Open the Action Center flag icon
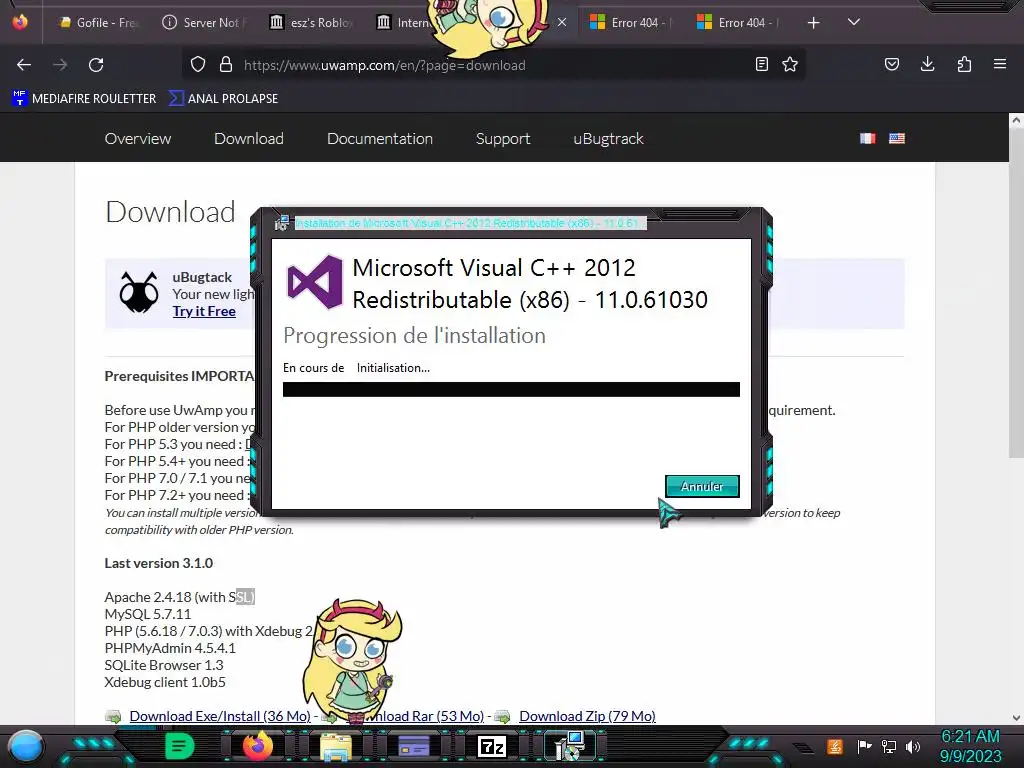Viewport: 1024px width, 768px height. point(864,746)
